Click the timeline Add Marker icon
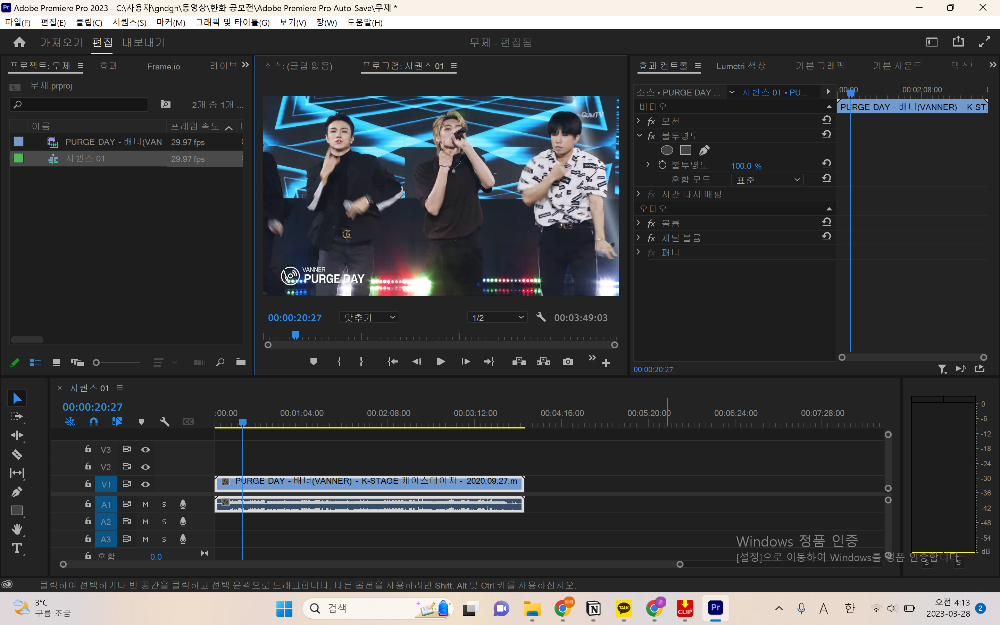This screenshot has width=1000, height=625. (x=141, y=422)
